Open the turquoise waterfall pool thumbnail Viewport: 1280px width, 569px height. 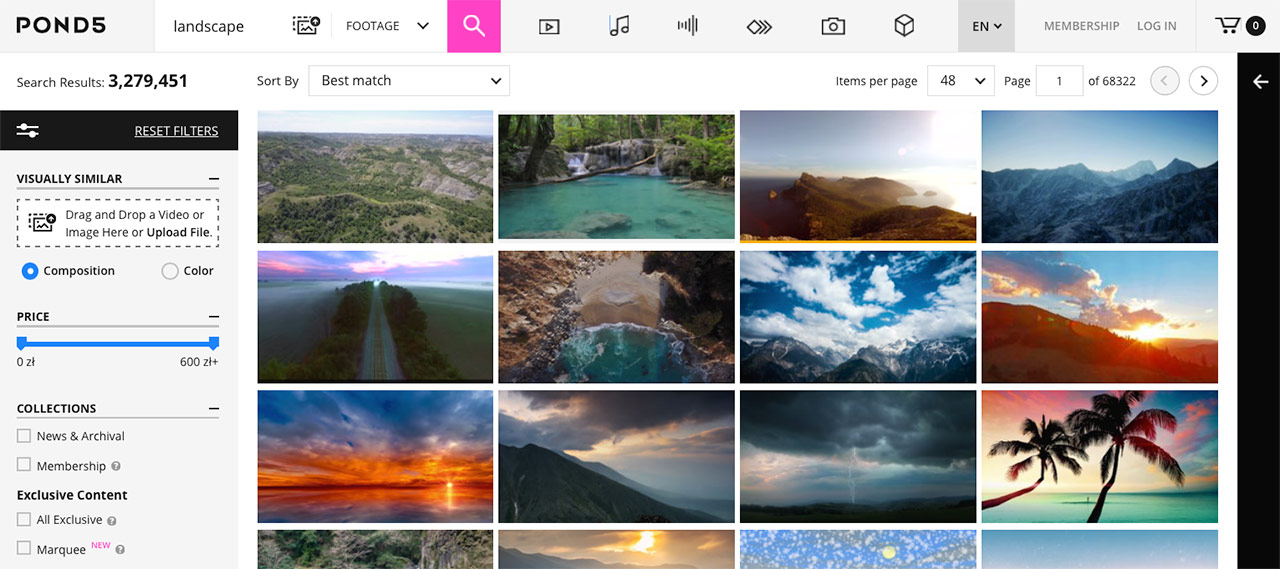(x=617, y=177)
